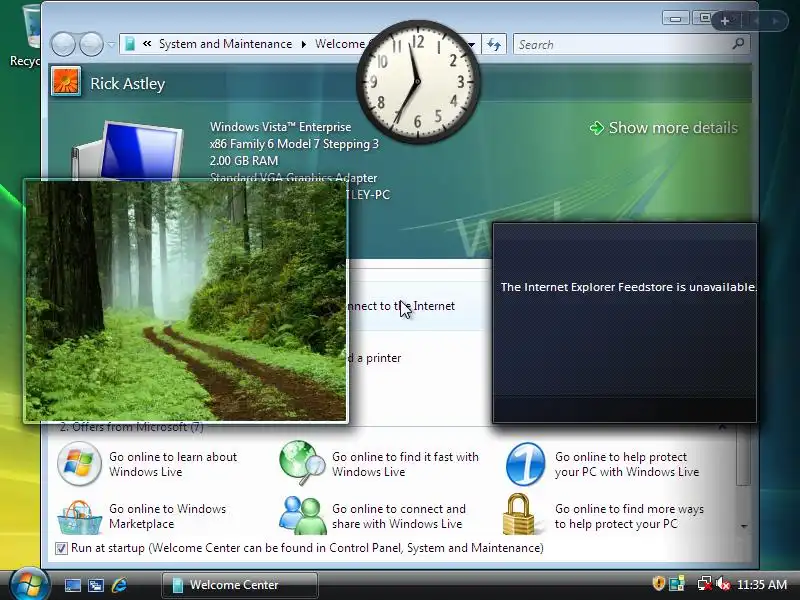Screen dimensions: 800x600
Task: Click the muted volume tray icon
Action: pos(722,583)
